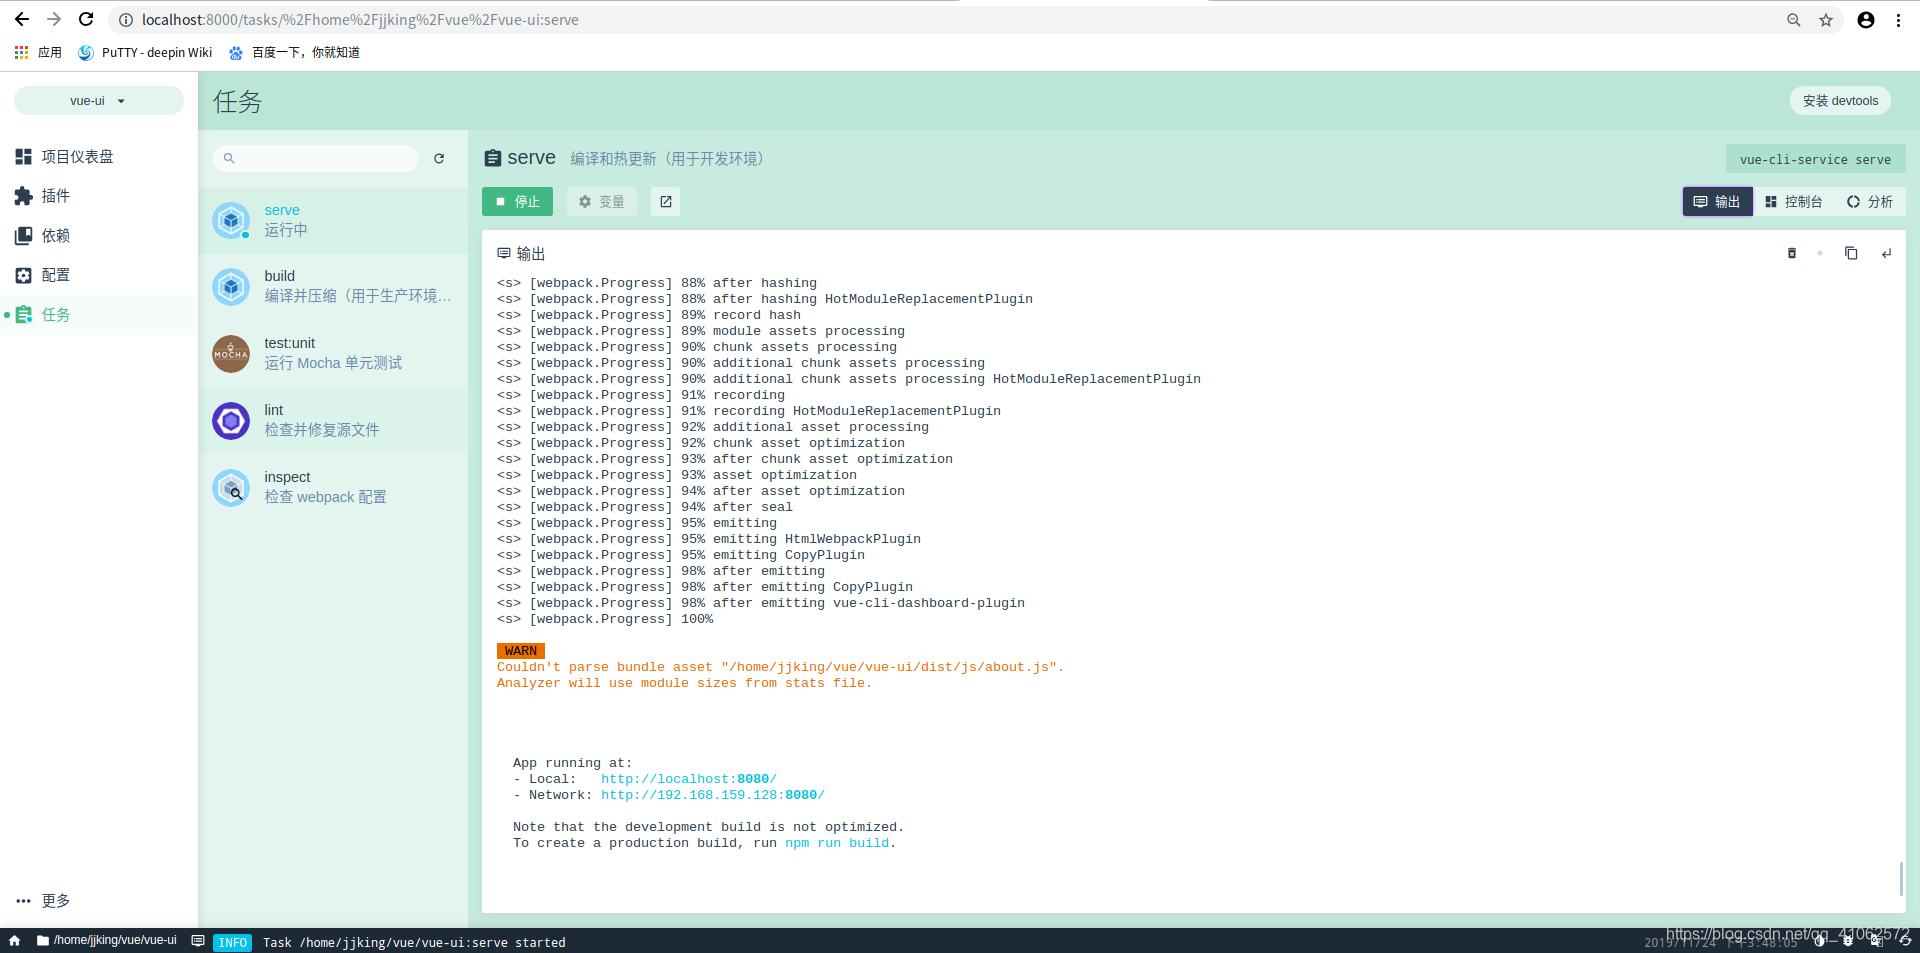Open the 应用 apps bookmark
Viewport: 1920px width, 953px height.
pos(38,52)
